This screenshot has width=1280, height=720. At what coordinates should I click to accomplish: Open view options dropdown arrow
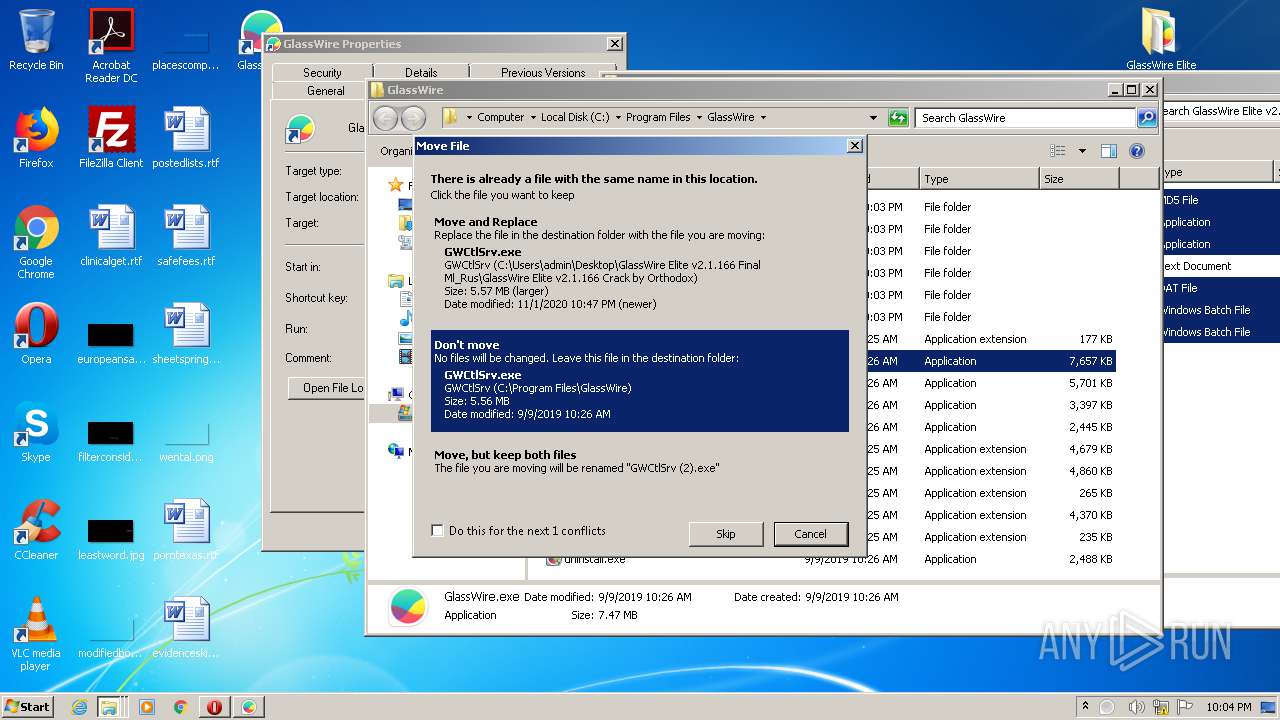coord(1082,151)
